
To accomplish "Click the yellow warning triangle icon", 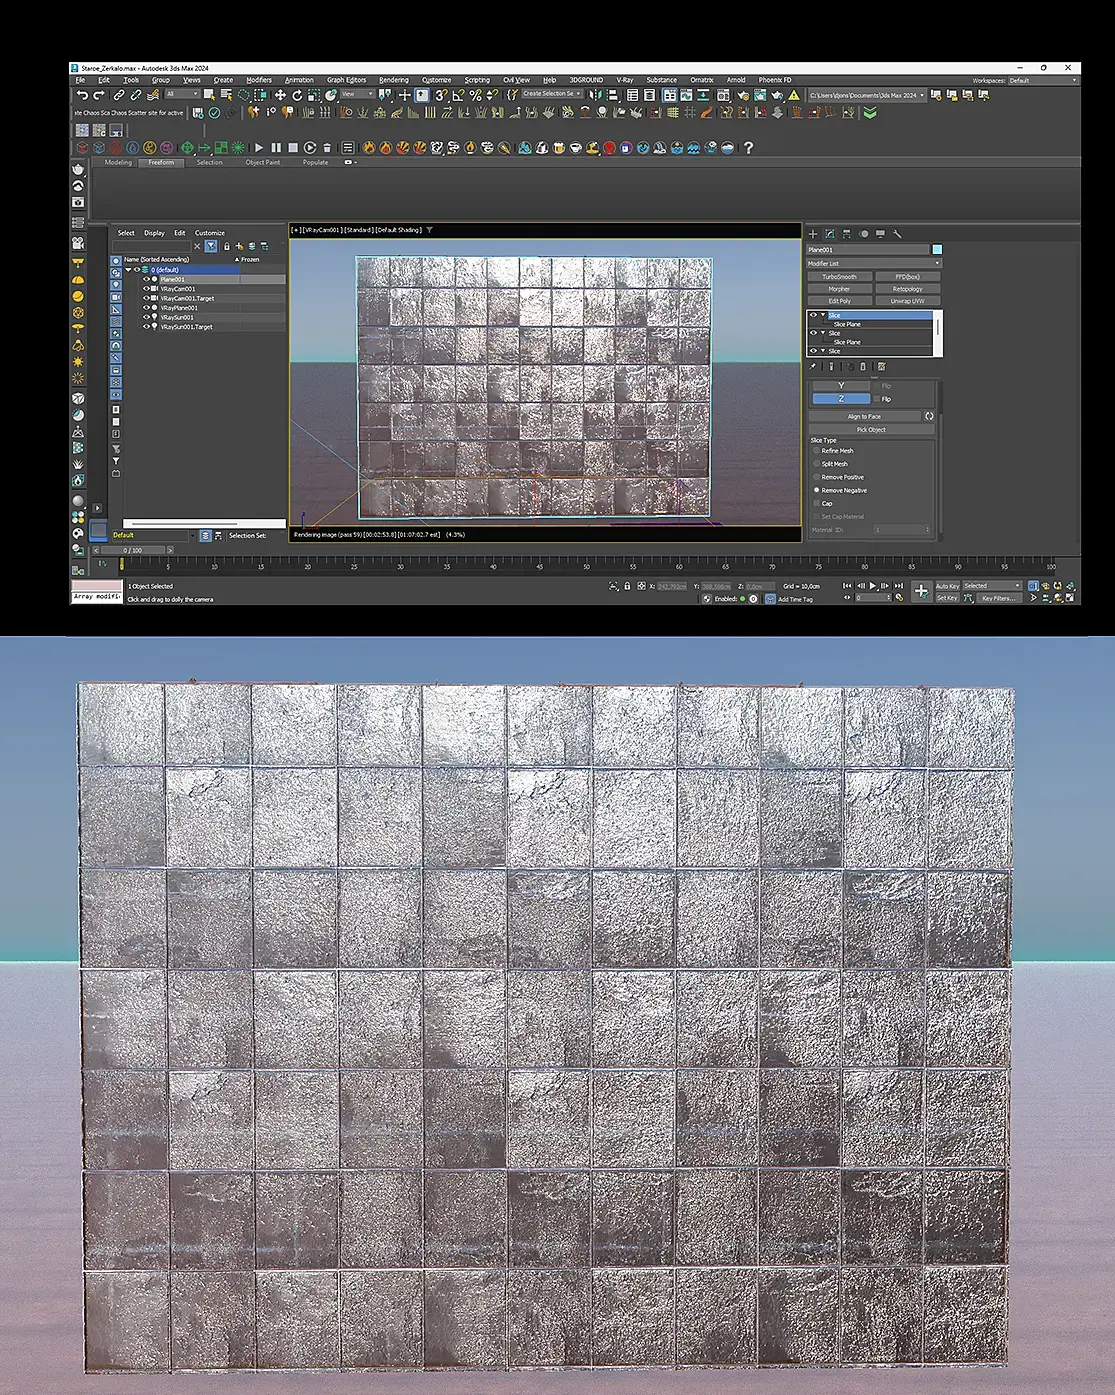I will [794, 95].
